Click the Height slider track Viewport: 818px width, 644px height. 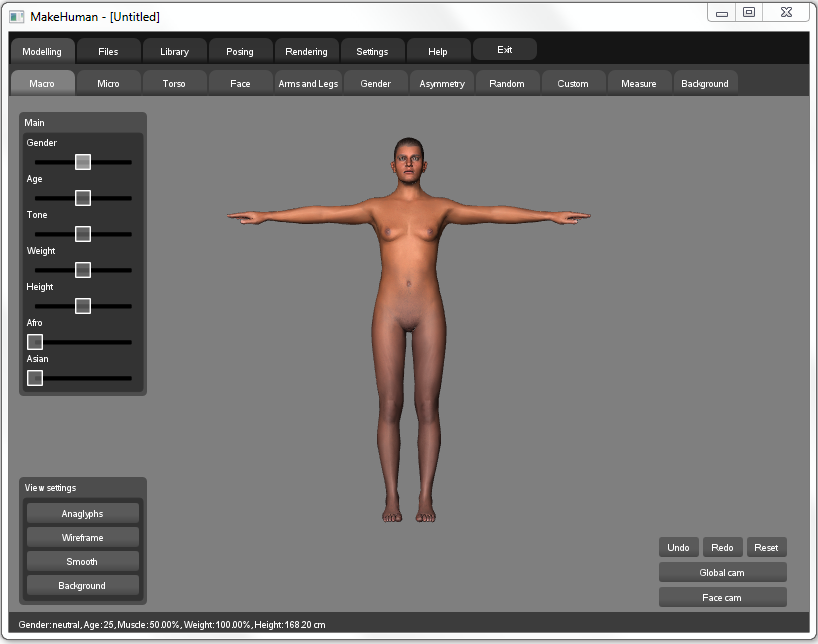[112, 306]
